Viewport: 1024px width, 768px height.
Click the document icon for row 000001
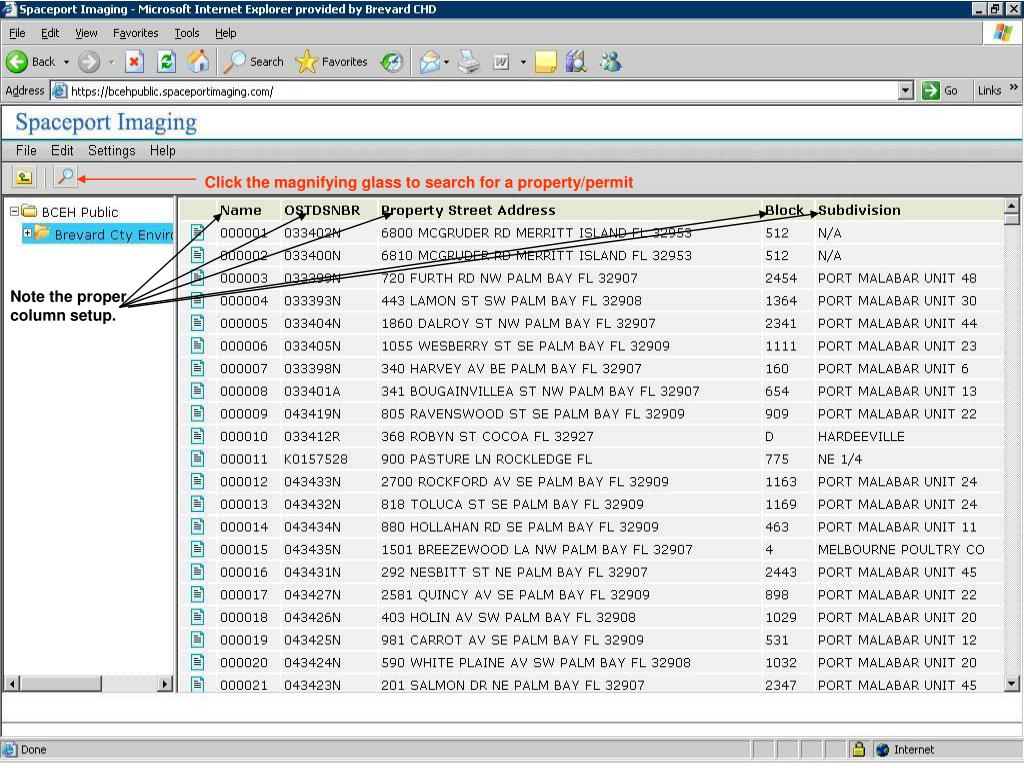coord(197,232)
